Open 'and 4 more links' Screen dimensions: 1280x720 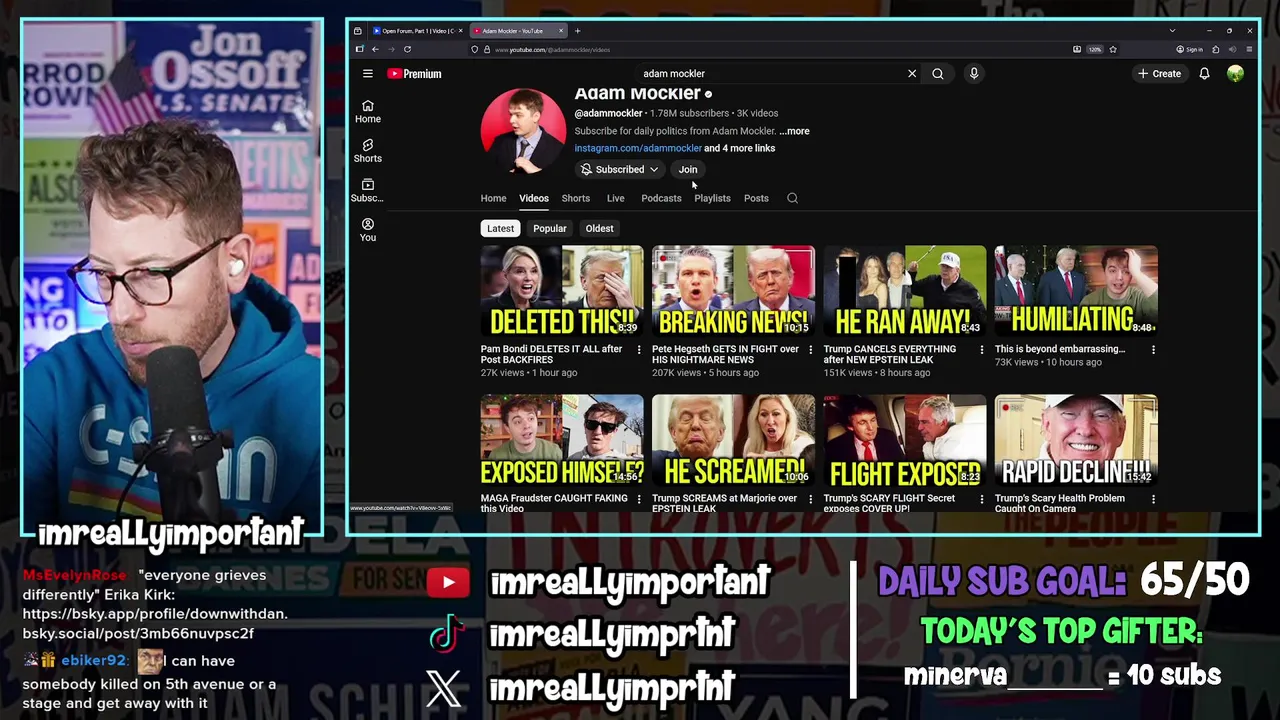tap(740, 148)
